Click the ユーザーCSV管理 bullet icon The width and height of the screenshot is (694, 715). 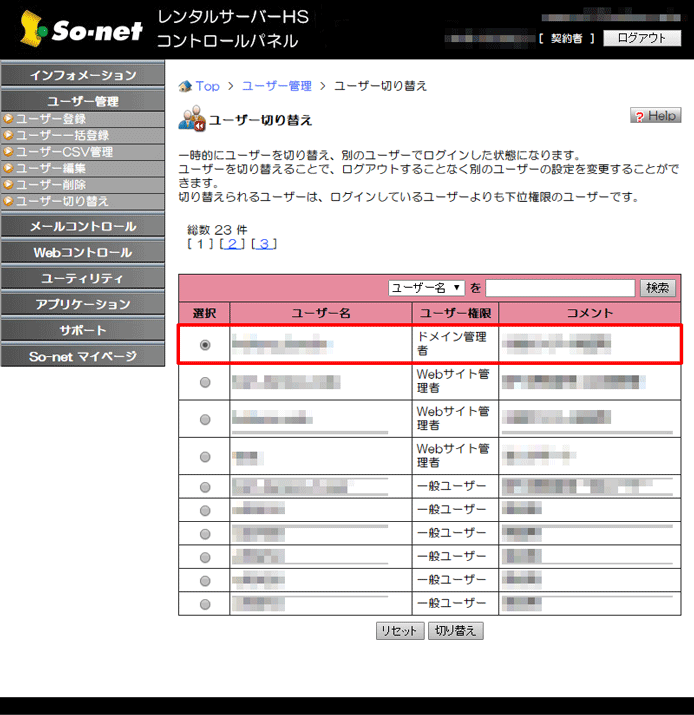tap(8, 152)
